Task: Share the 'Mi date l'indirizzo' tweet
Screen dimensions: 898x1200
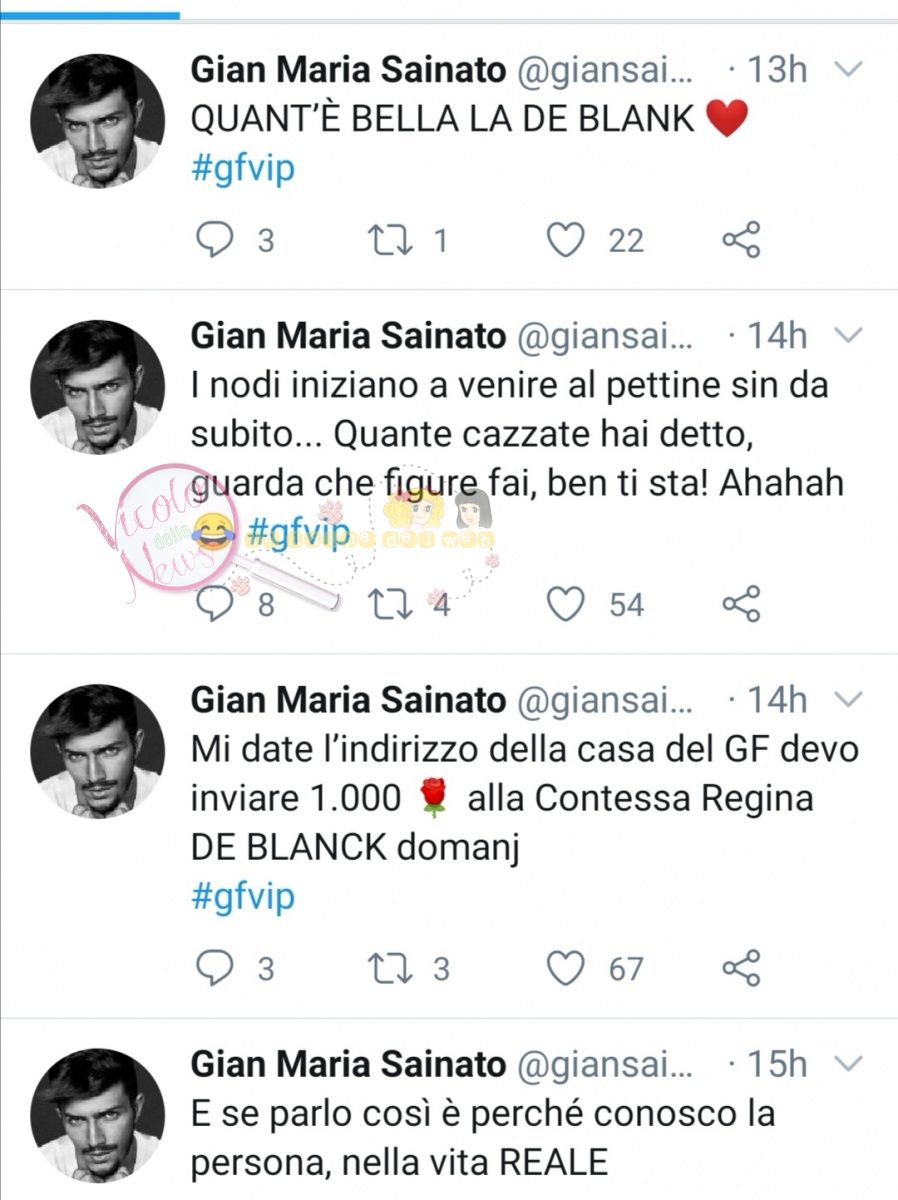Action: pyautogui.click(x=741, y=968)
